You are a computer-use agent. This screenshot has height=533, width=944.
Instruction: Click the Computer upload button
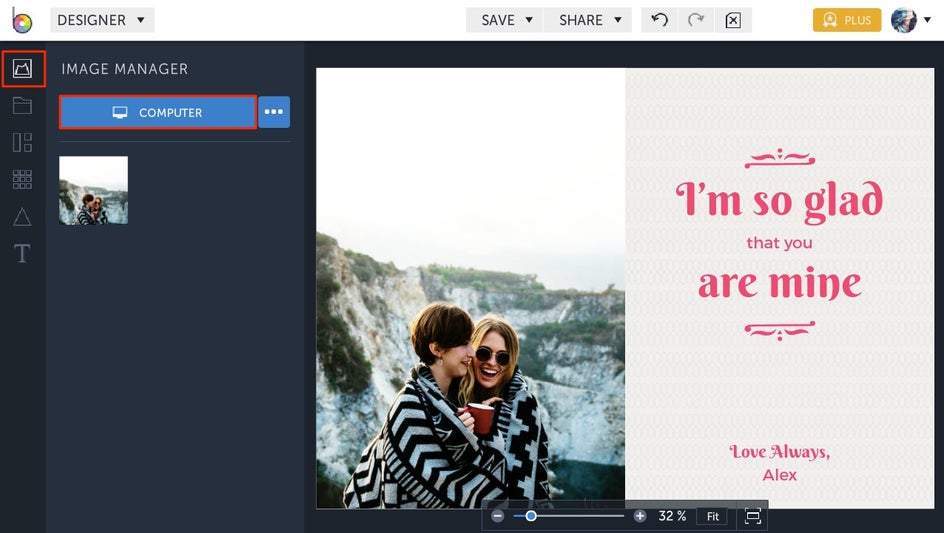pyautogui.click(x=158, y=112)
